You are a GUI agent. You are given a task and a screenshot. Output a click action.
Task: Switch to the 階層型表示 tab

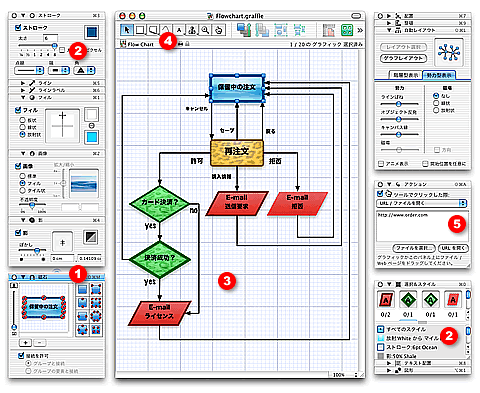[x=405, y=75]
